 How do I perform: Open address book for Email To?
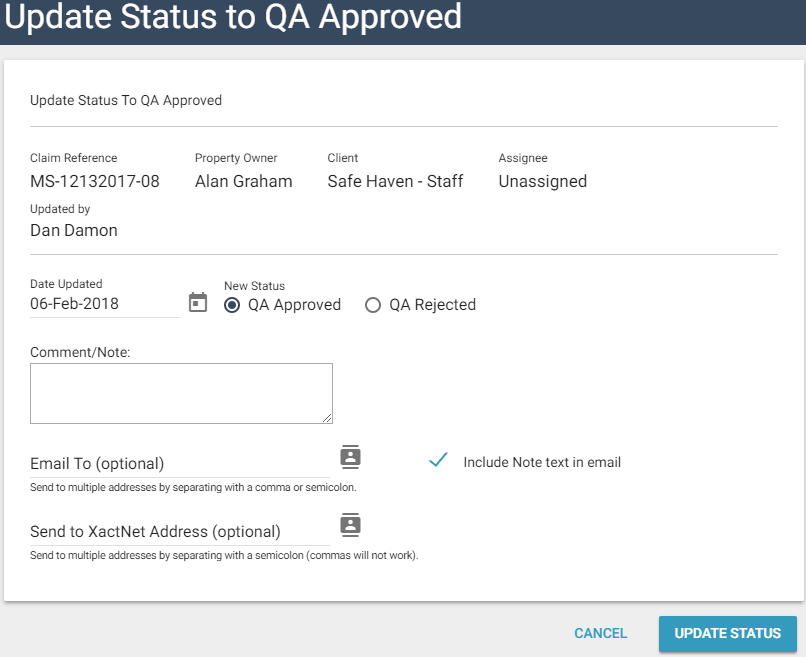[350, 457]
